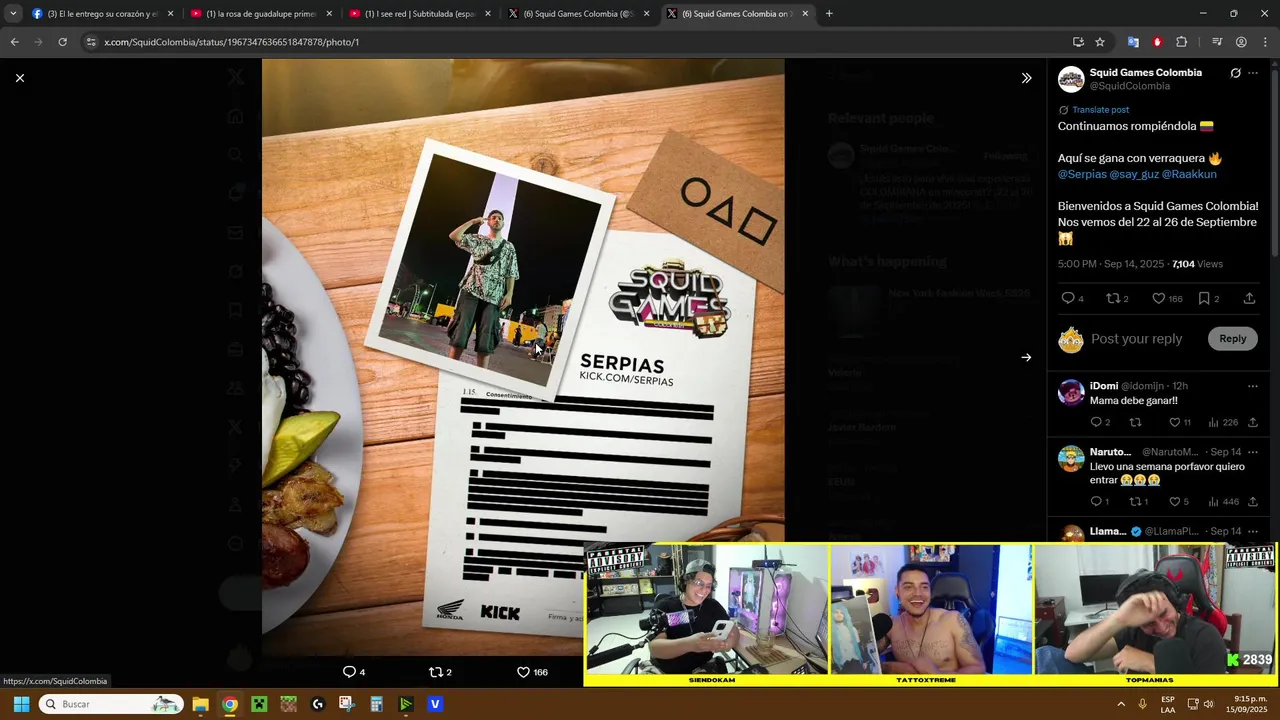Click the taskbar volume icon
1280x720 pixels.
click(1208, 704)
